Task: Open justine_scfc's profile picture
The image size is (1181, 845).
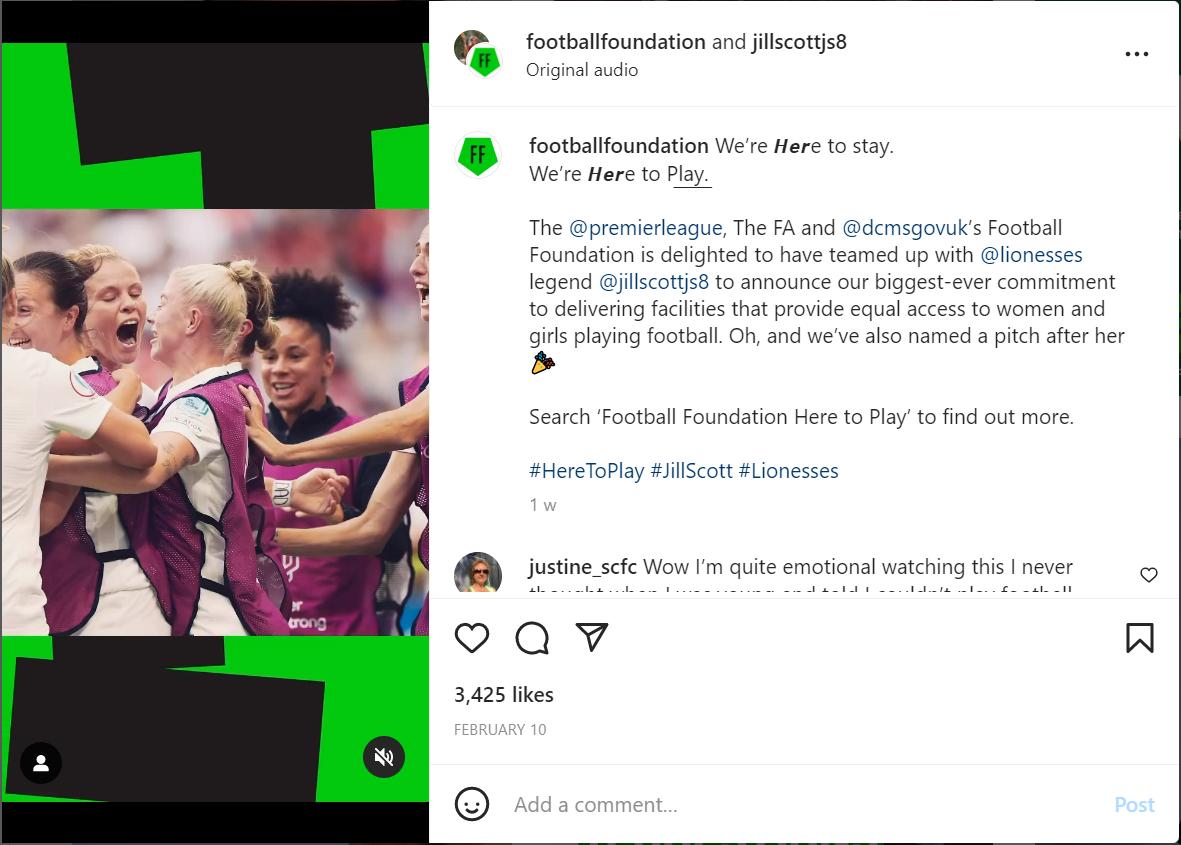Action: click(478, 572)
